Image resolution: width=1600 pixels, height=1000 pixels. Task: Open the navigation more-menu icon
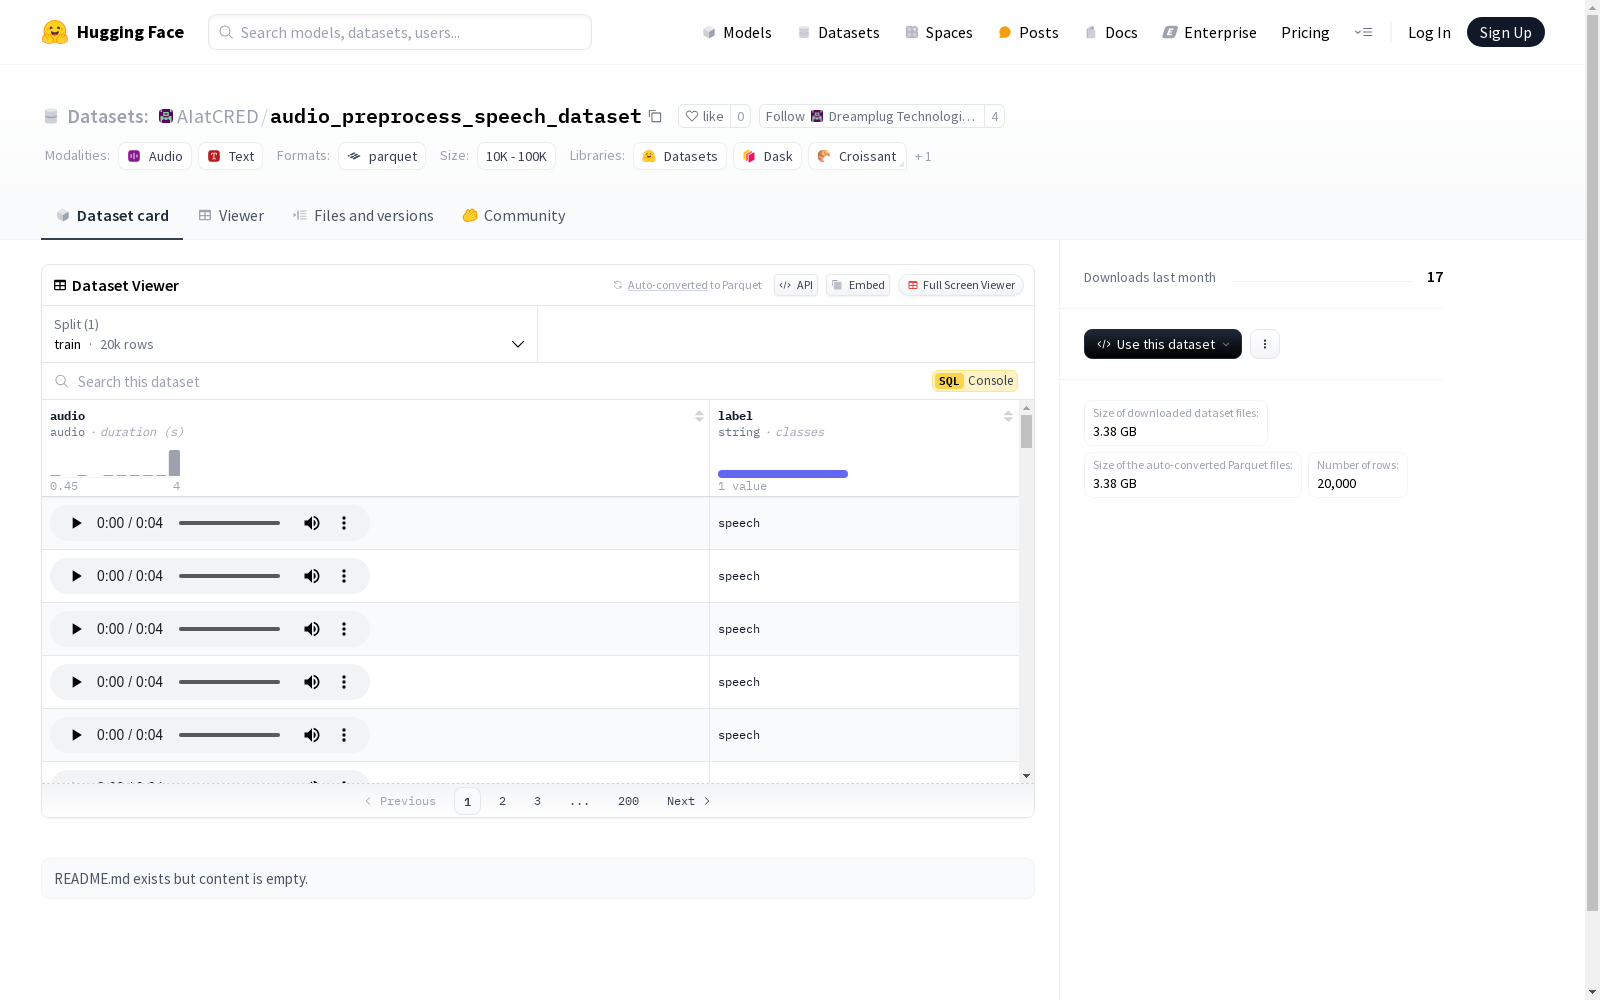(1363, 32)
